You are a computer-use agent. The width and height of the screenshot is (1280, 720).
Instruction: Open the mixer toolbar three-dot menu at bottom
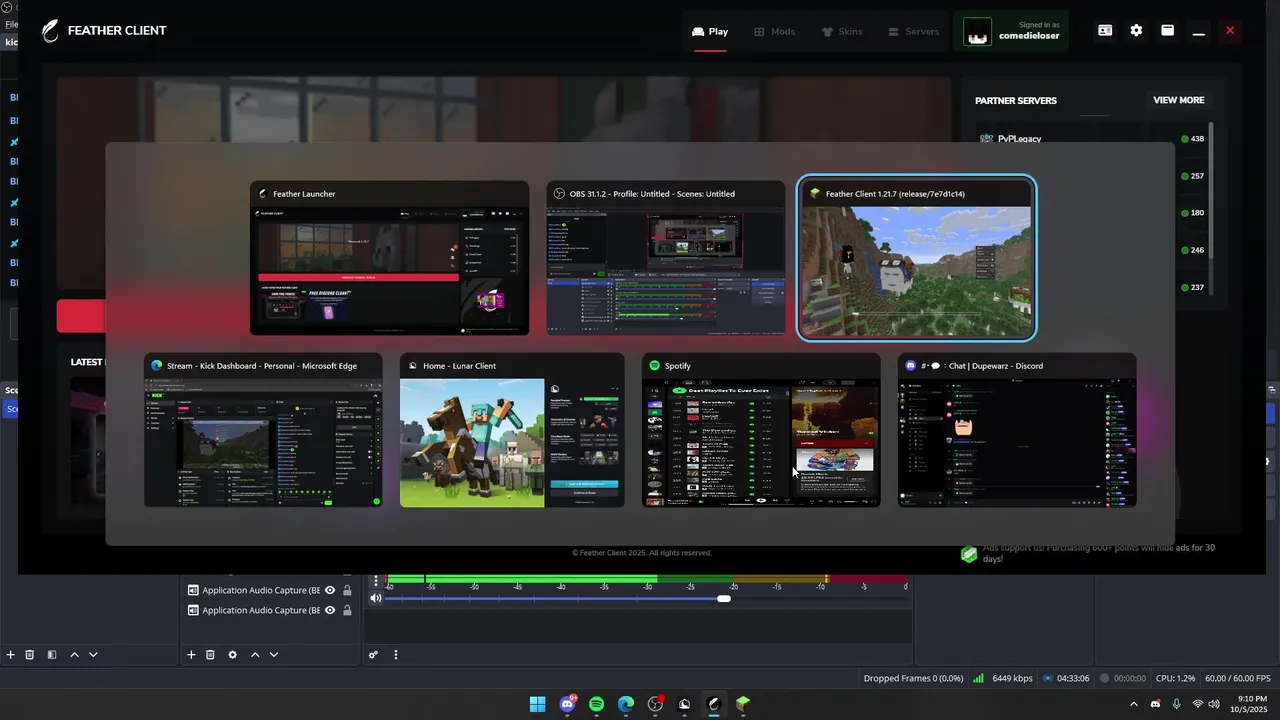coord(396,655)
